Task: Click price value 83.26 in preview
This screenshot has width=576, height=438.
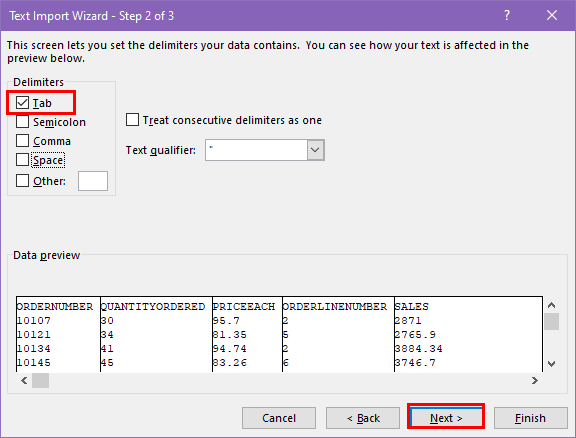Action: [x=230, y=362]
